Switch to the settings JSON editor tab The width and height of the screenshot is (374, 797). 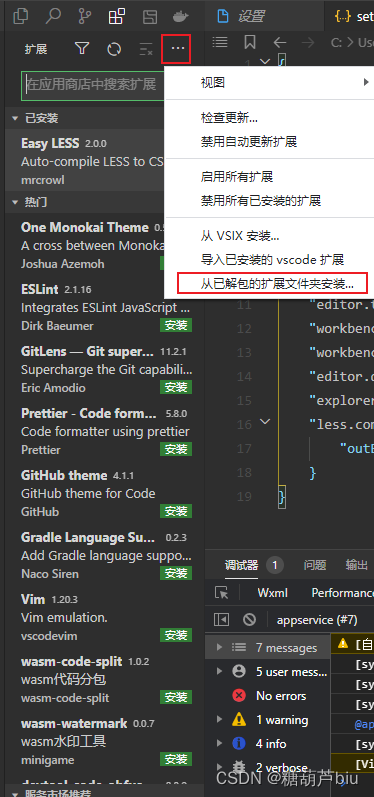351,16
